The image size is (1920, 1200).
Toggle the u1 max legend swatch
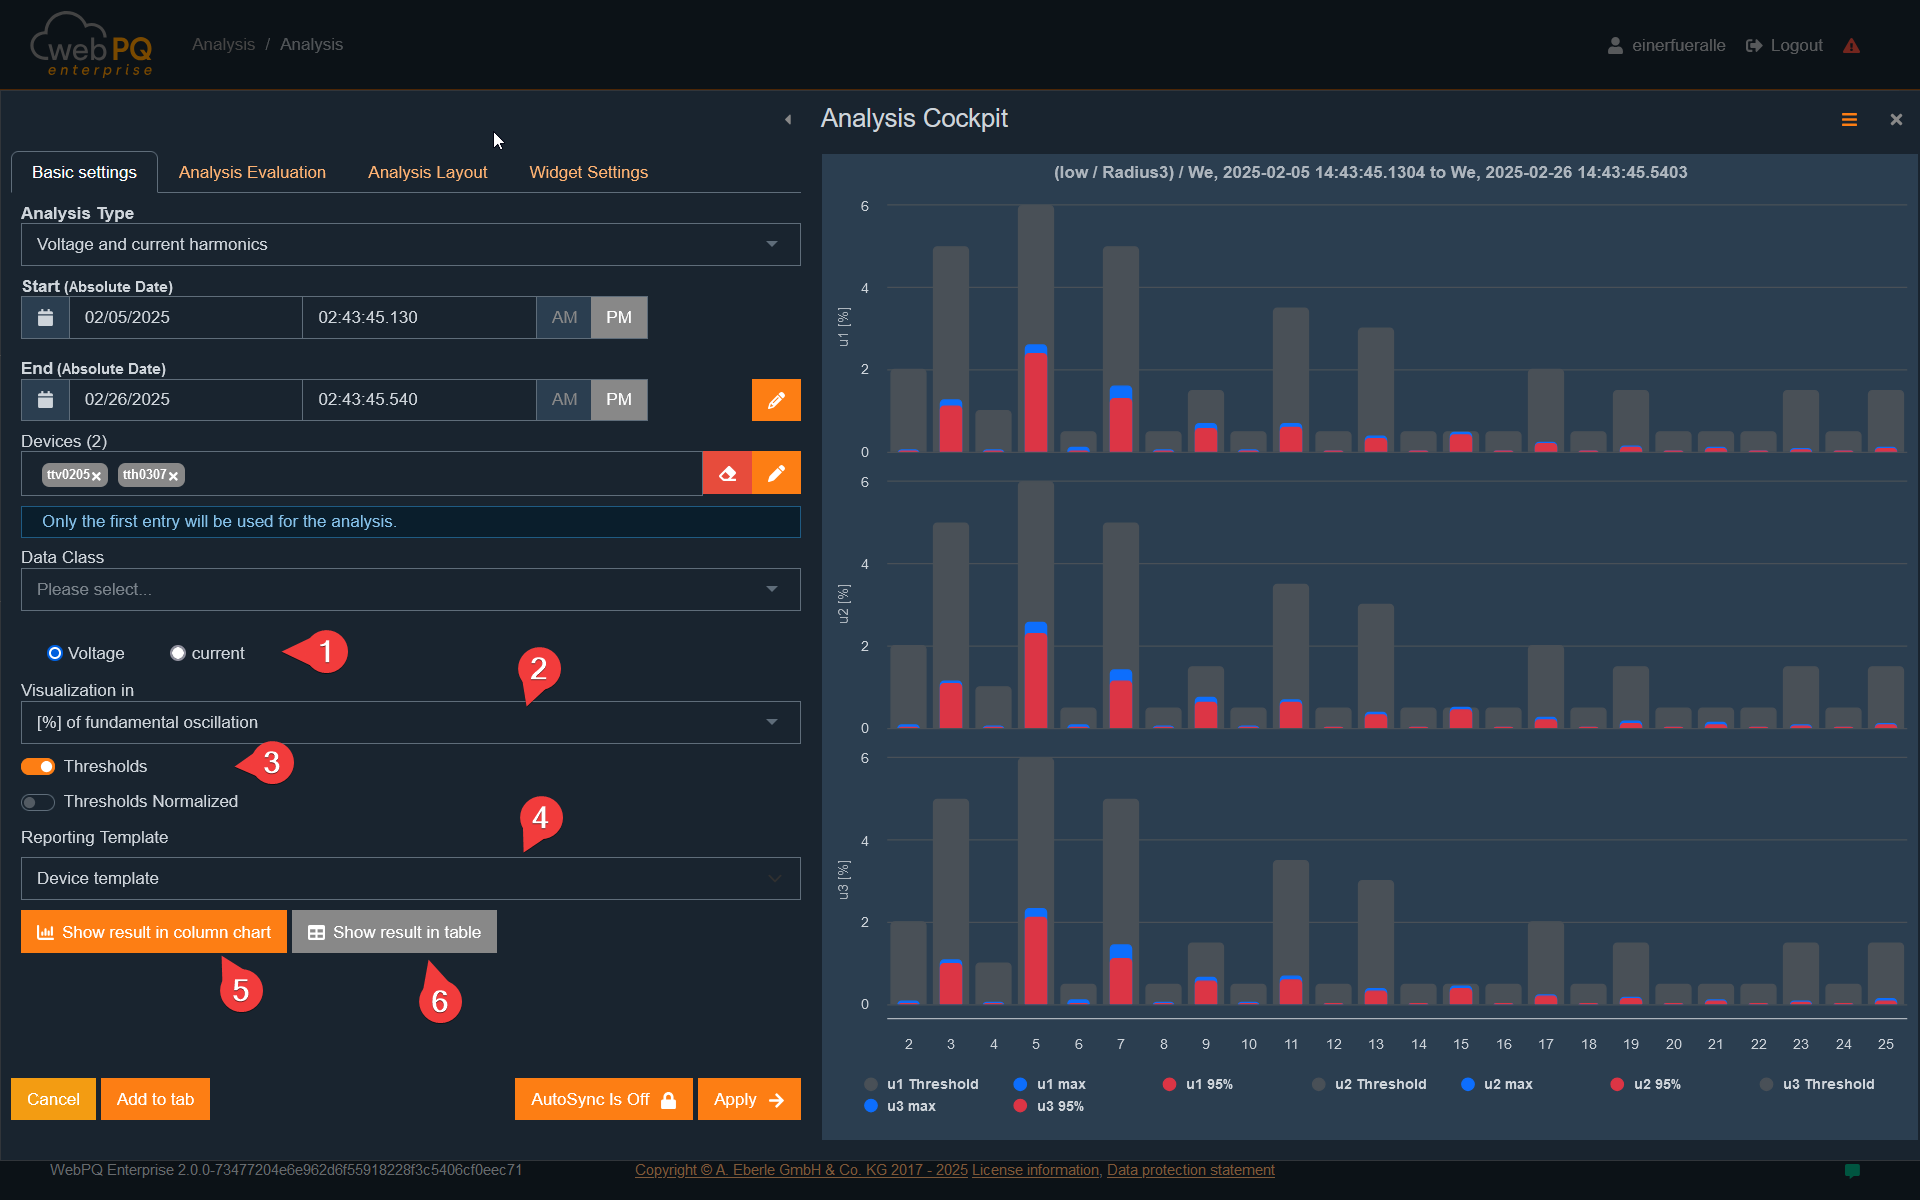click(1020, 1084)
